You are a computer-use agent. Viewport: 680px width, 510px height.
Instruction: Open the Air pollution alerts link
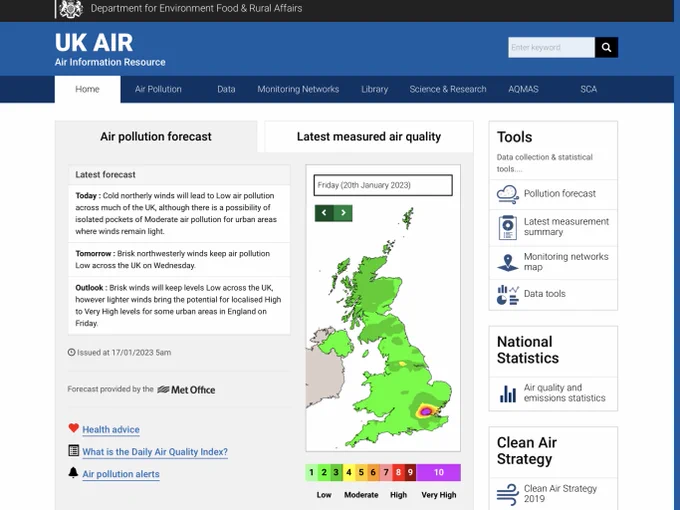[121, 474]
